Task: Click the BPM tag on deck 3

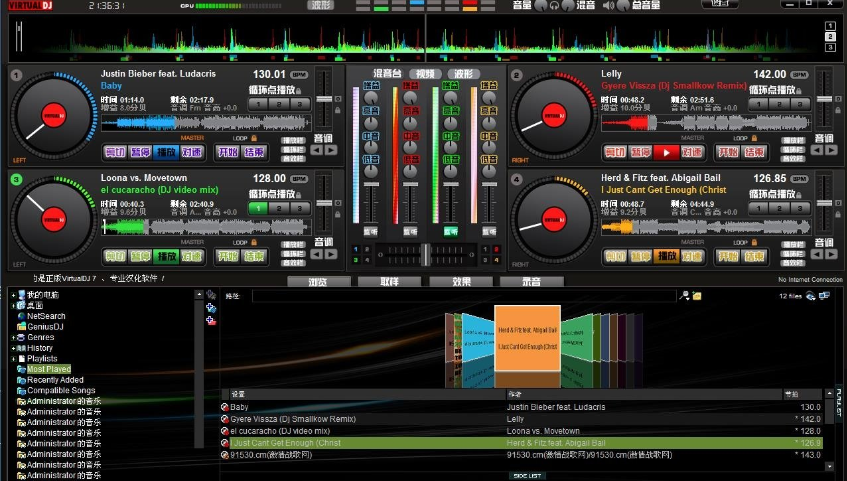Action: coord(299,178)
